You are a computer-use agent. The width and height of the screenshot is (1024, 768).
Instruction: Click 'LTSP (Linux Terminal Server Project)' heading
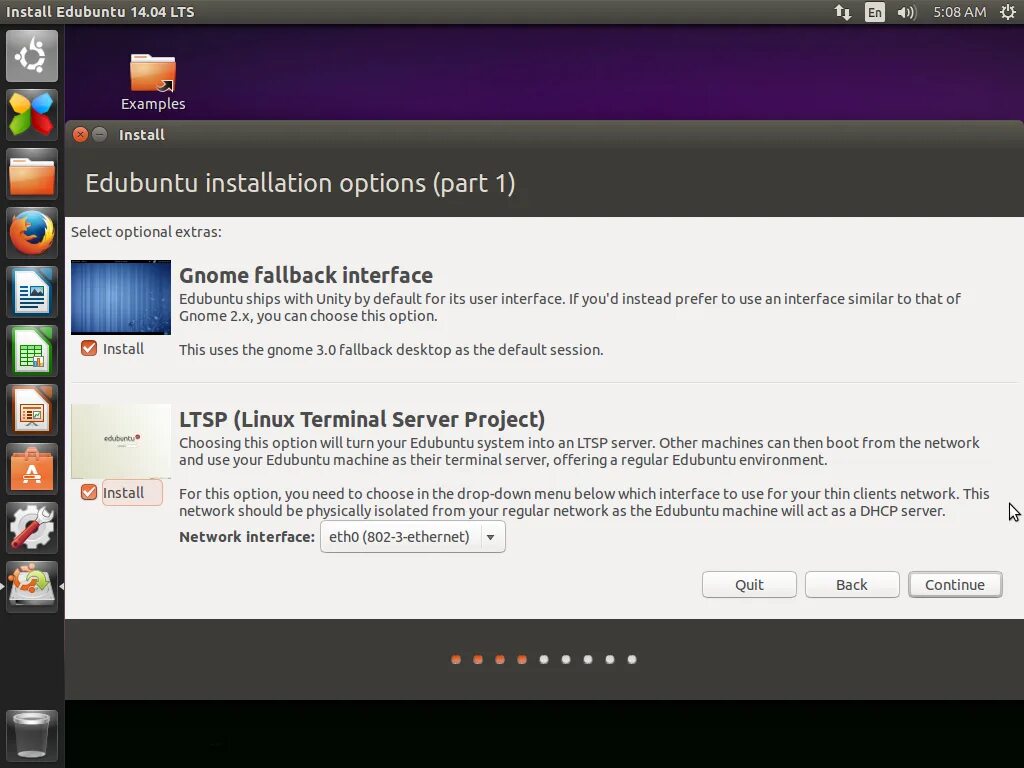click(362, 419)
